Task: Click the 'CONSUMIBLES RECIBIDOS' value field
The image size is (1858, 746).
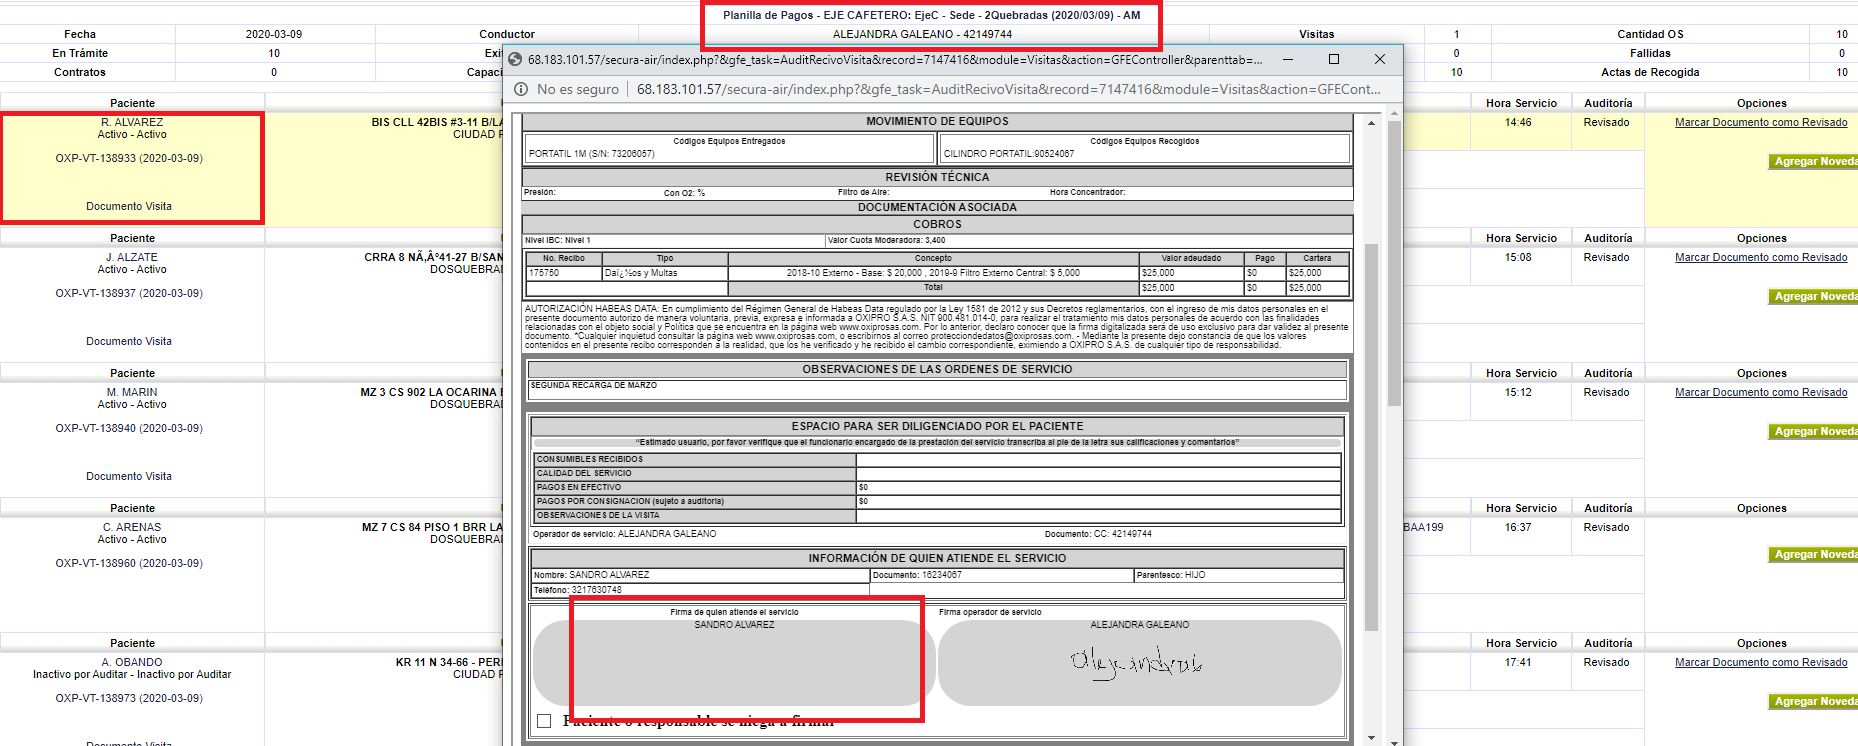Action: [1098, 460]
